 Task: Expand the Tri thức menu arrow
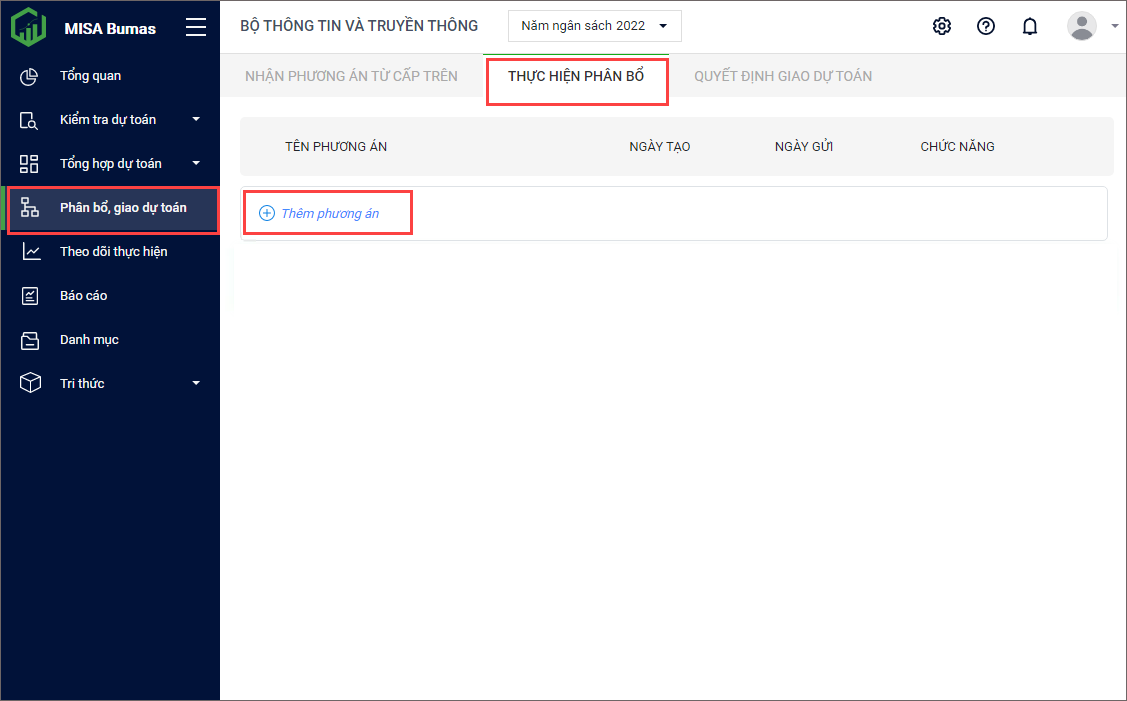point(196,384)
